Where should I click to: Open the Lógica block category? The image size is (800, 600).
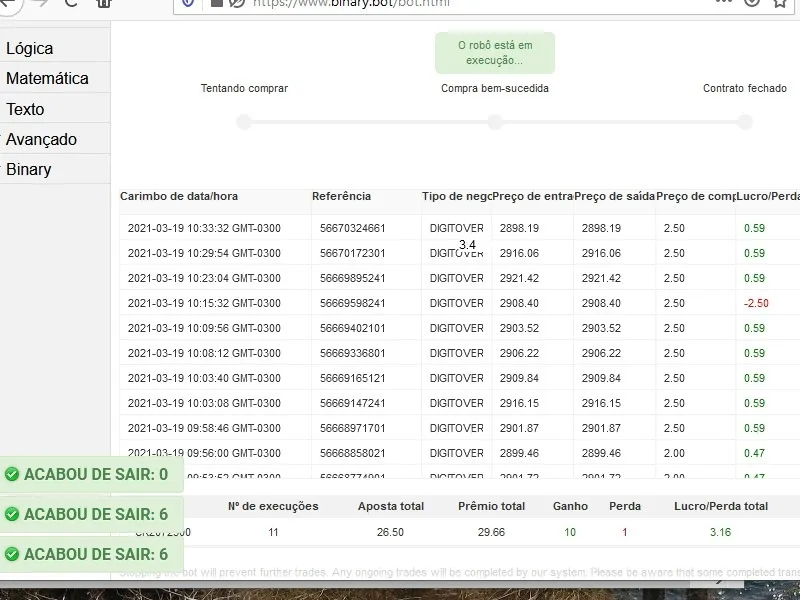click(30, 48)
